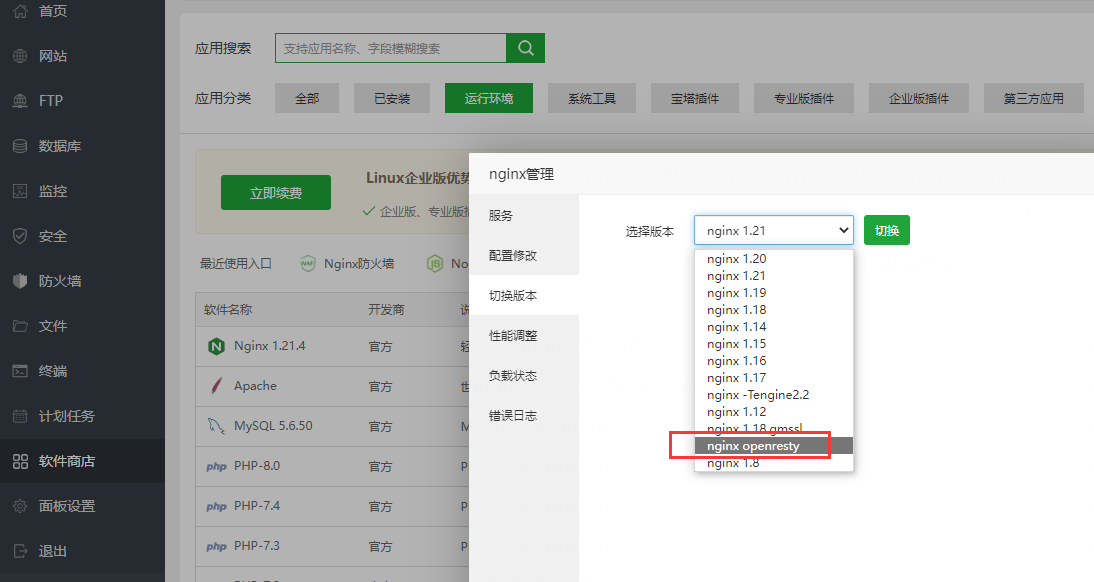Screen dimensions: 1094x582
Task: Select the 运行环境 category
Action: (x=489, y=98)
